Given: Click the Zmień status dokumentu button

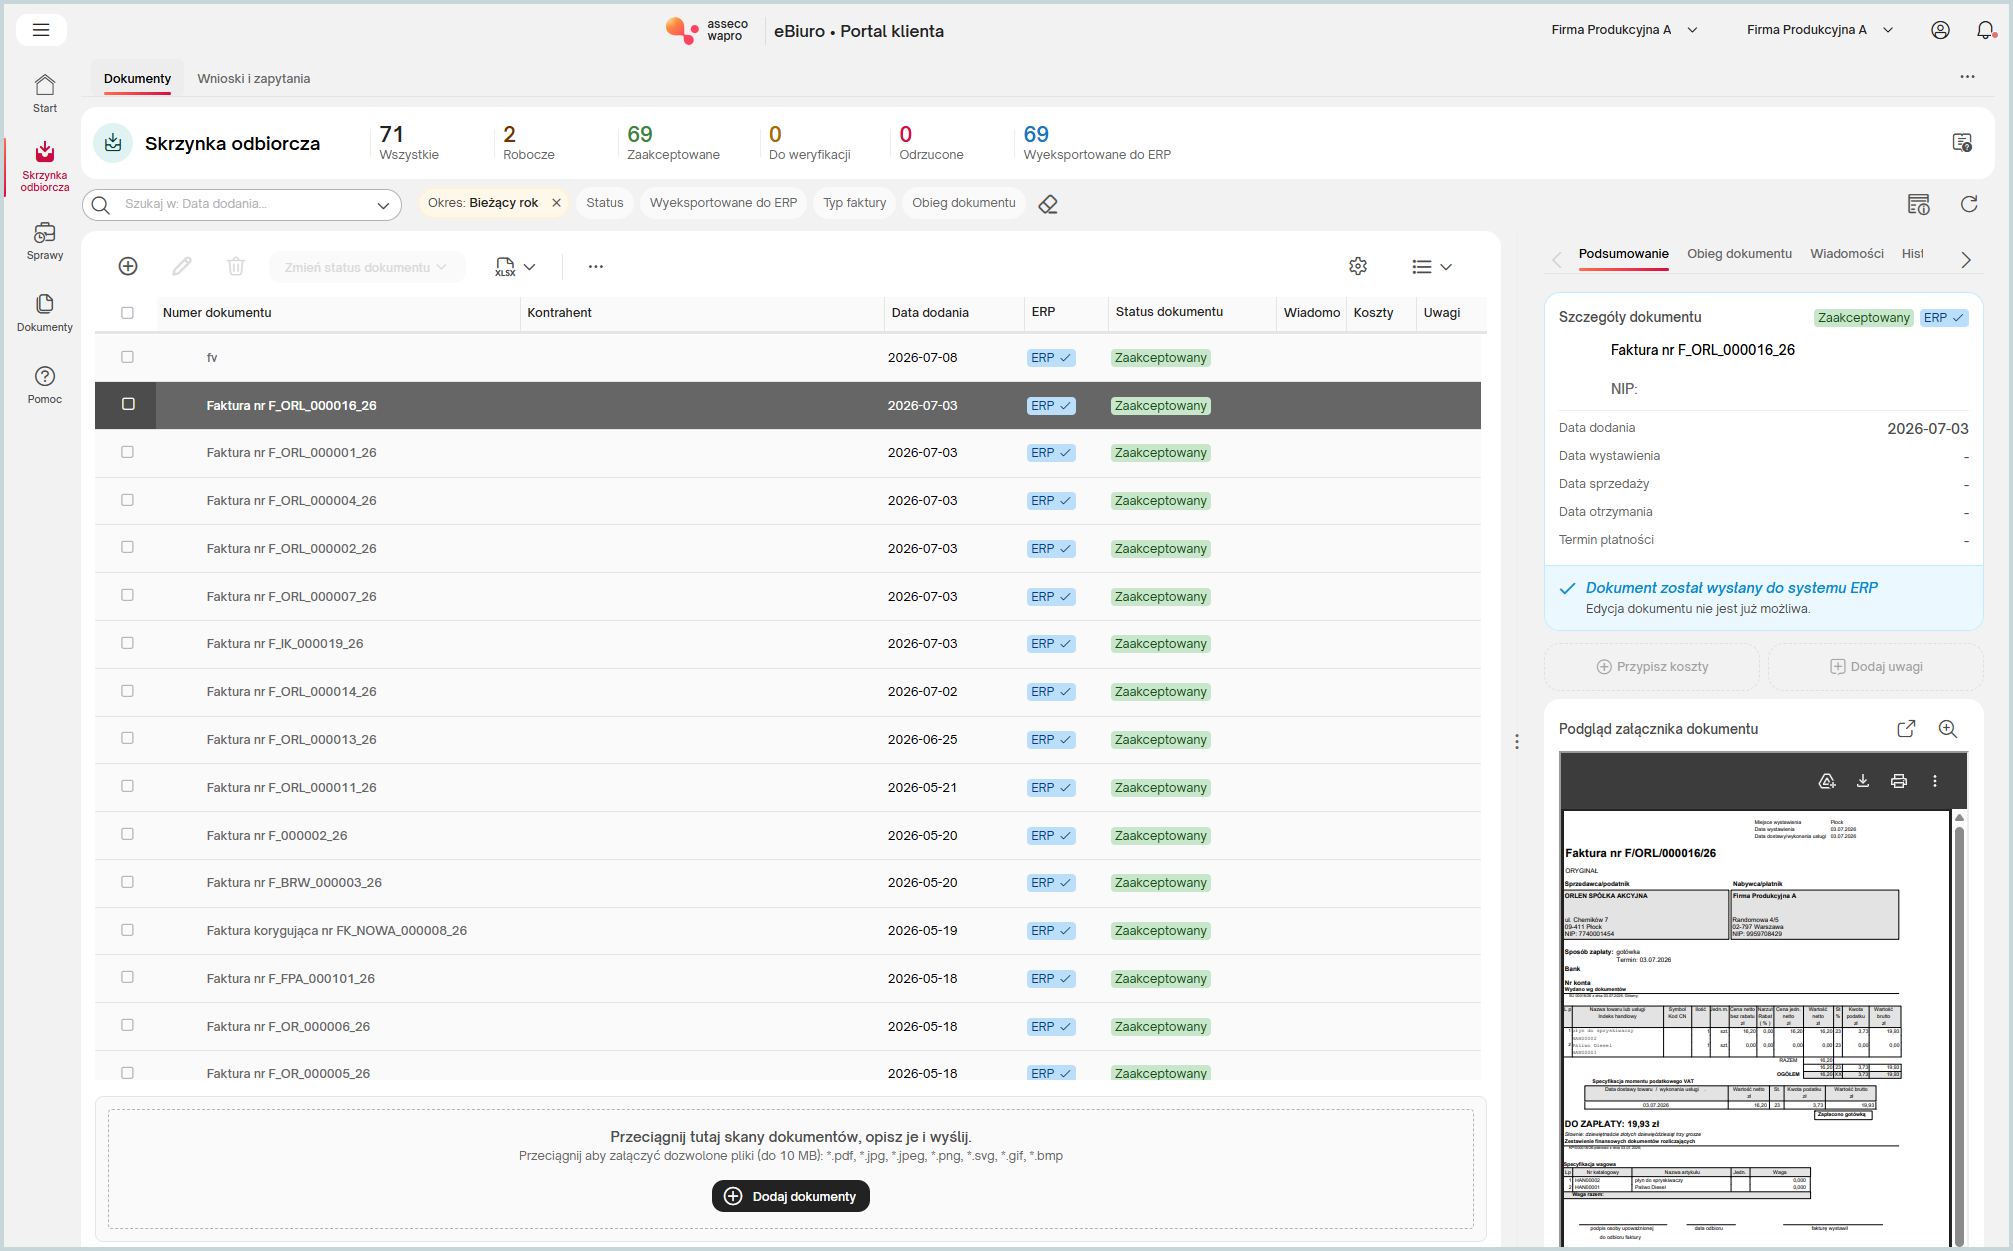Looking at the screenshot, I should (366, 267).
